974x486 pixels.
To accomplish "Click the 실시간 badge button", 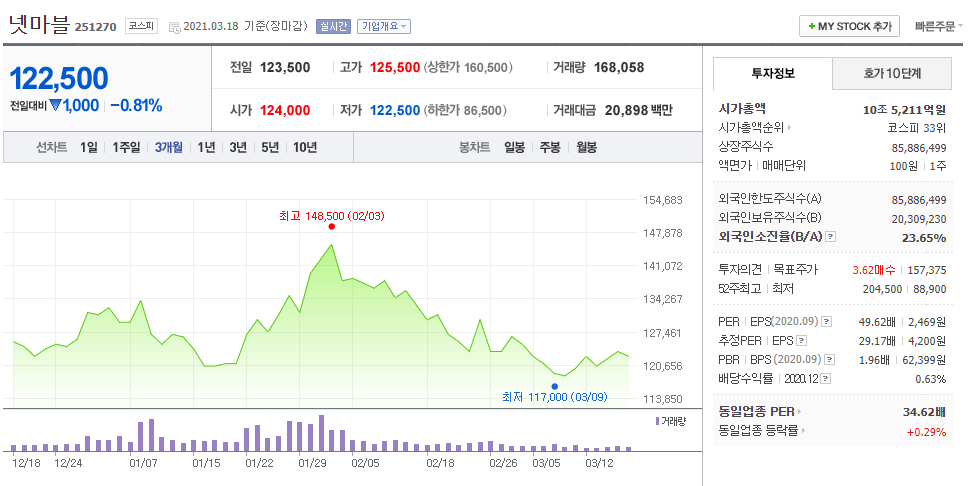I will click(334, 27).
